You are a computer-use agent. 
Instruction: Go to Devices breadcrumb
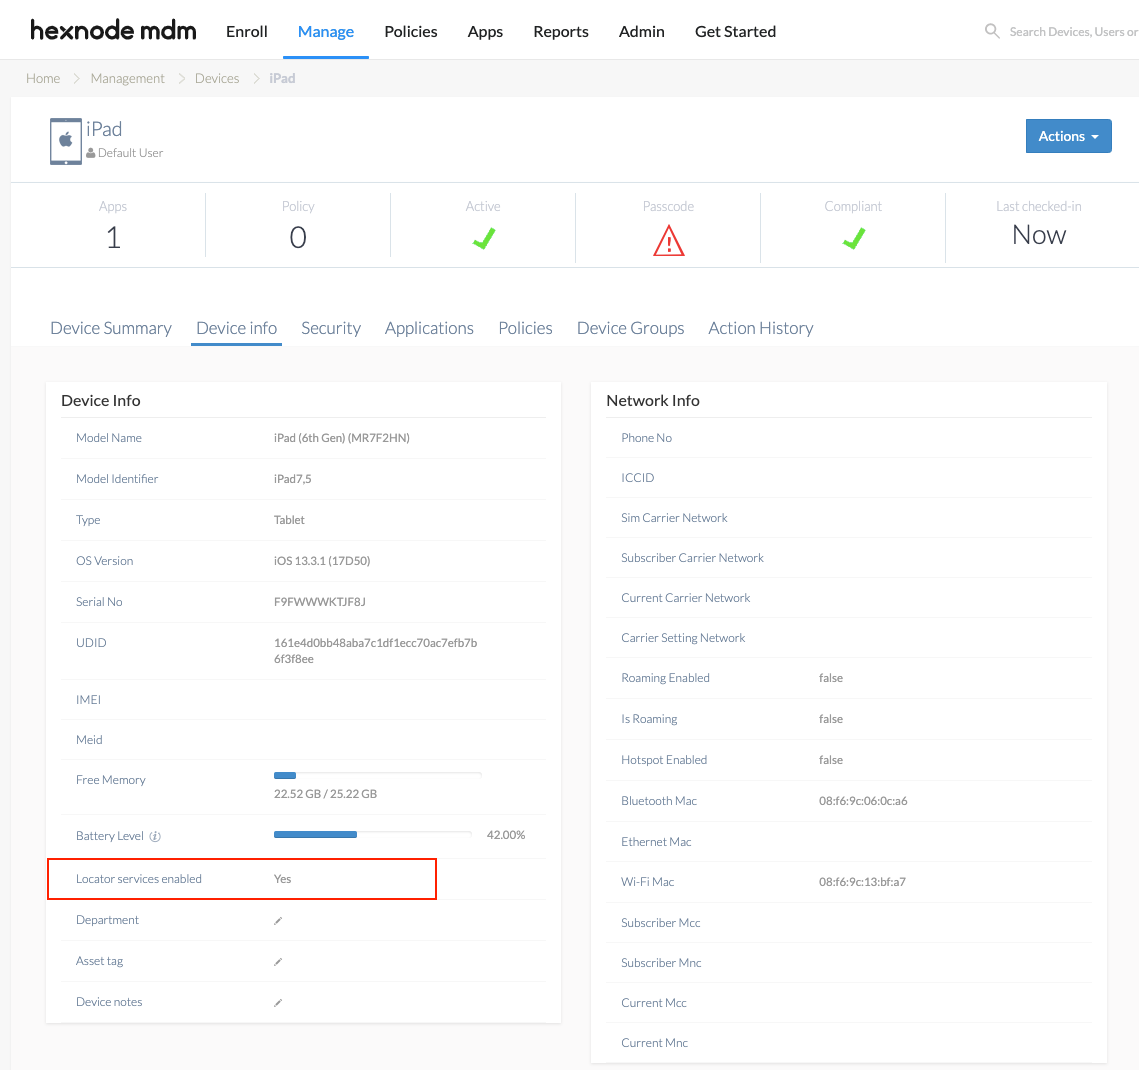click(x=216, y=78)
